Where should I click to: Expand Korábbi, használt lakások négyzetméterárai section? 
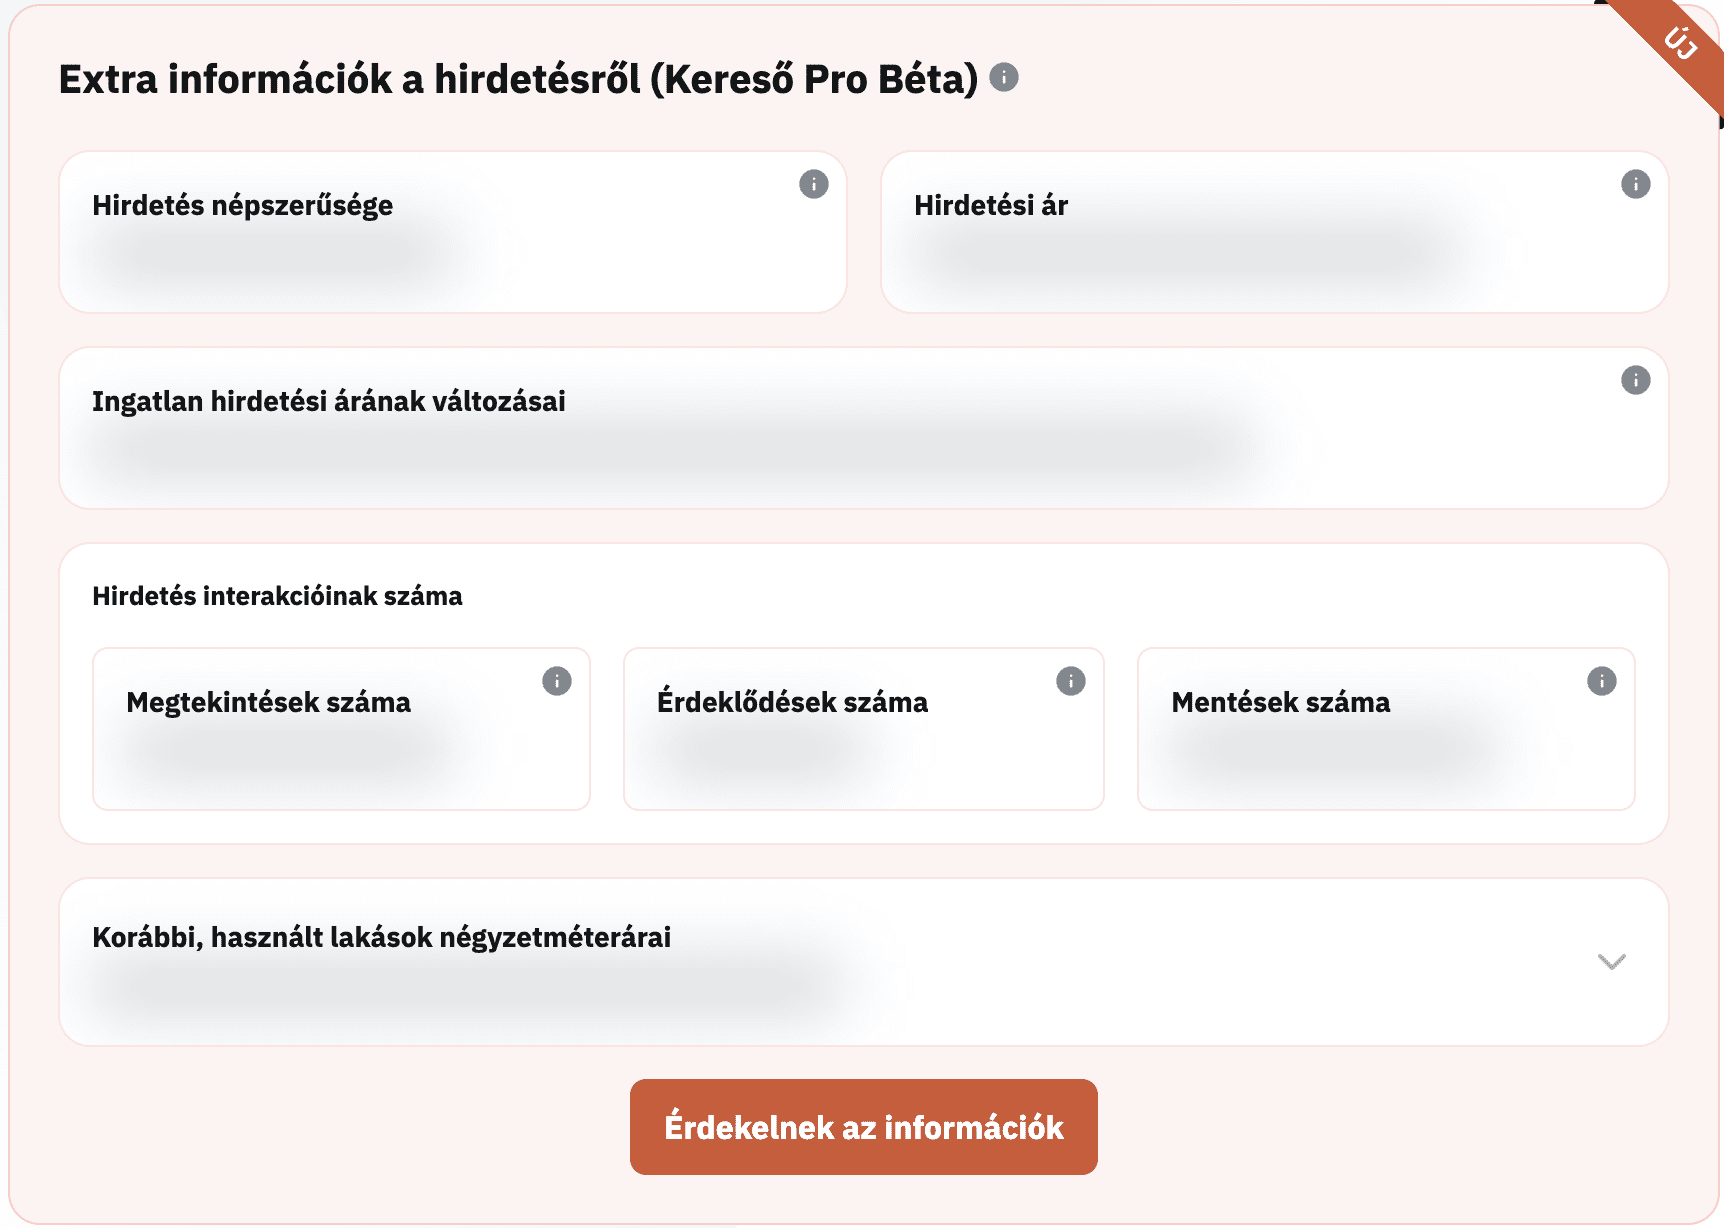1611,962
